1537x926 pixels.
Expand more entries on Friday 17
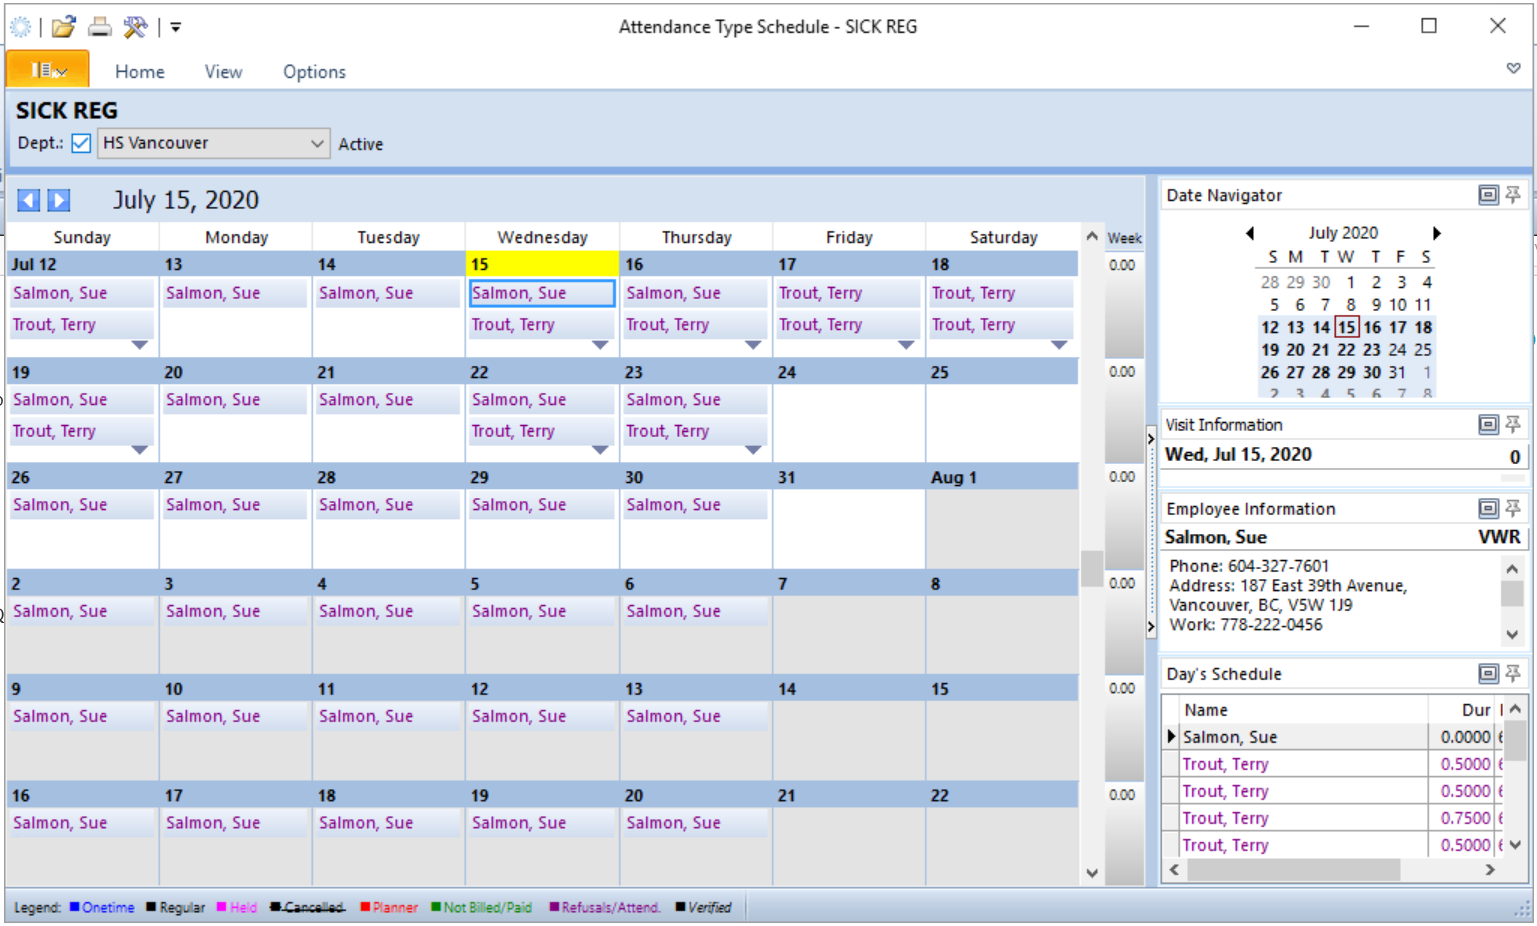pyautogui.click(x=906, y=345)
